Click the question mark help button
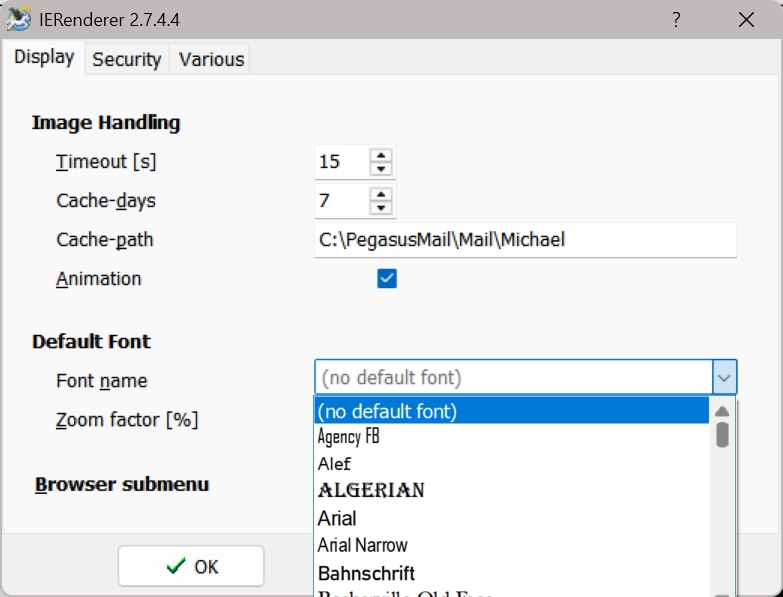The height and width of the screenshot is (597, 783). [676, 20]
